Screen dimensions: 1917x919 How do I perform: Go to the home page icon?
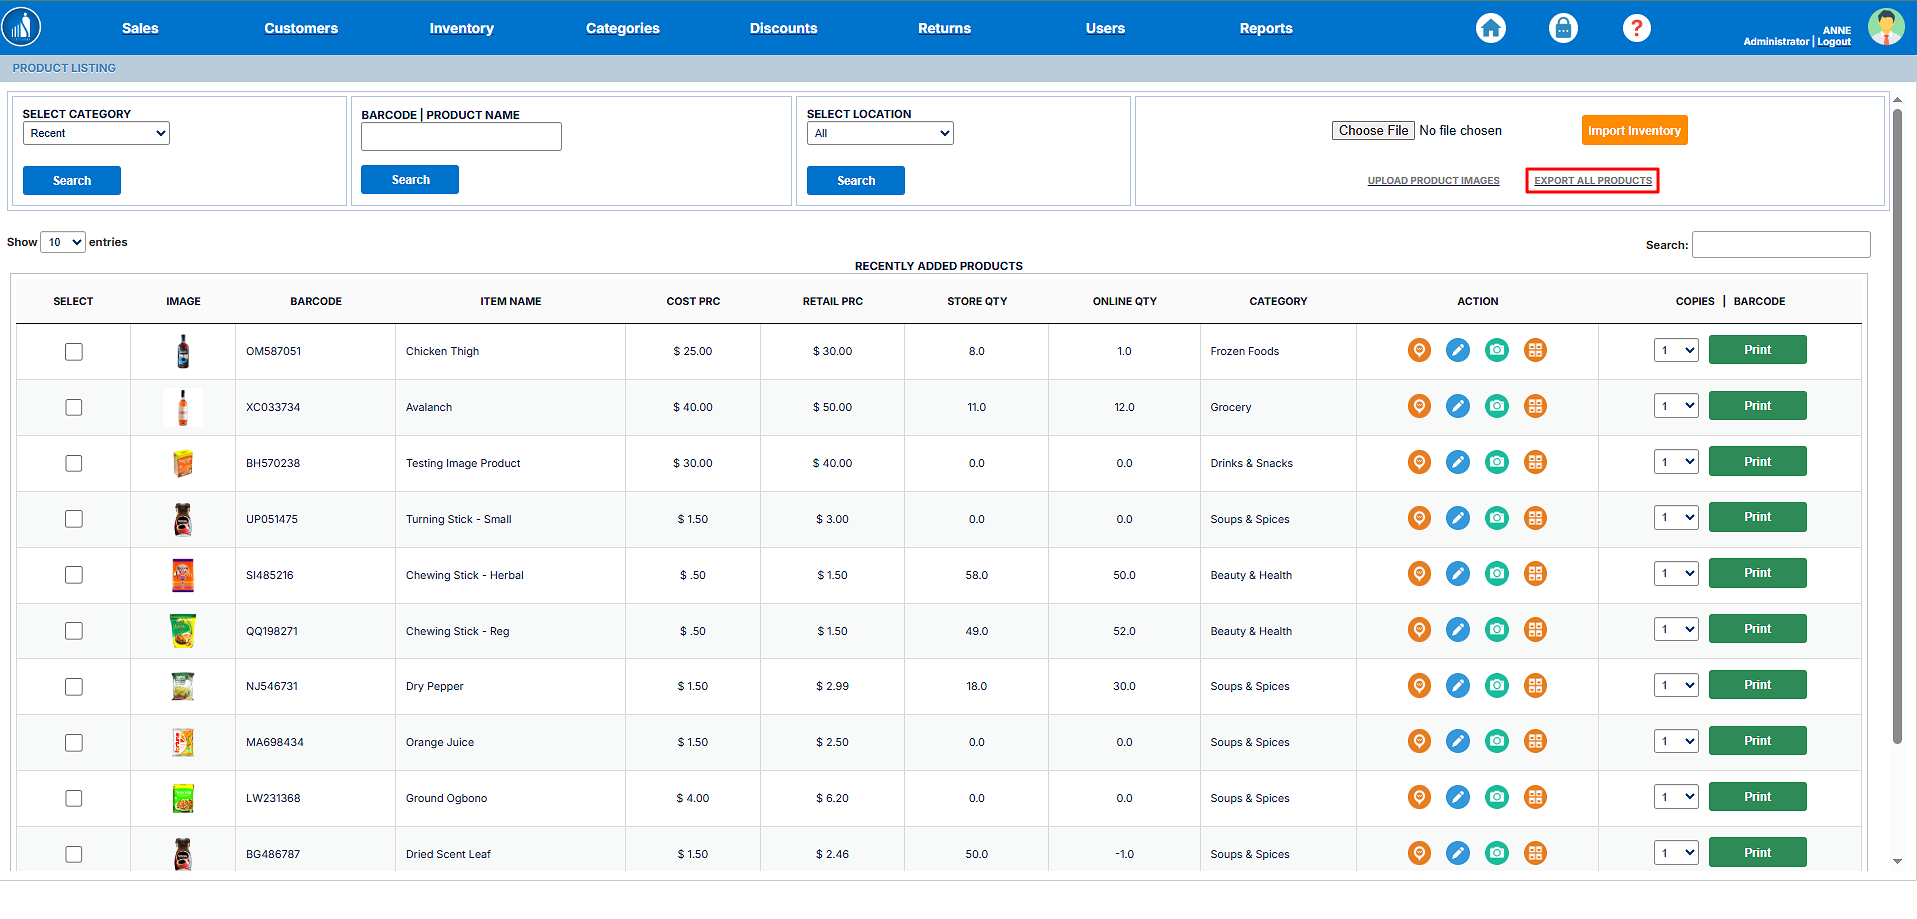point(1490,28)
